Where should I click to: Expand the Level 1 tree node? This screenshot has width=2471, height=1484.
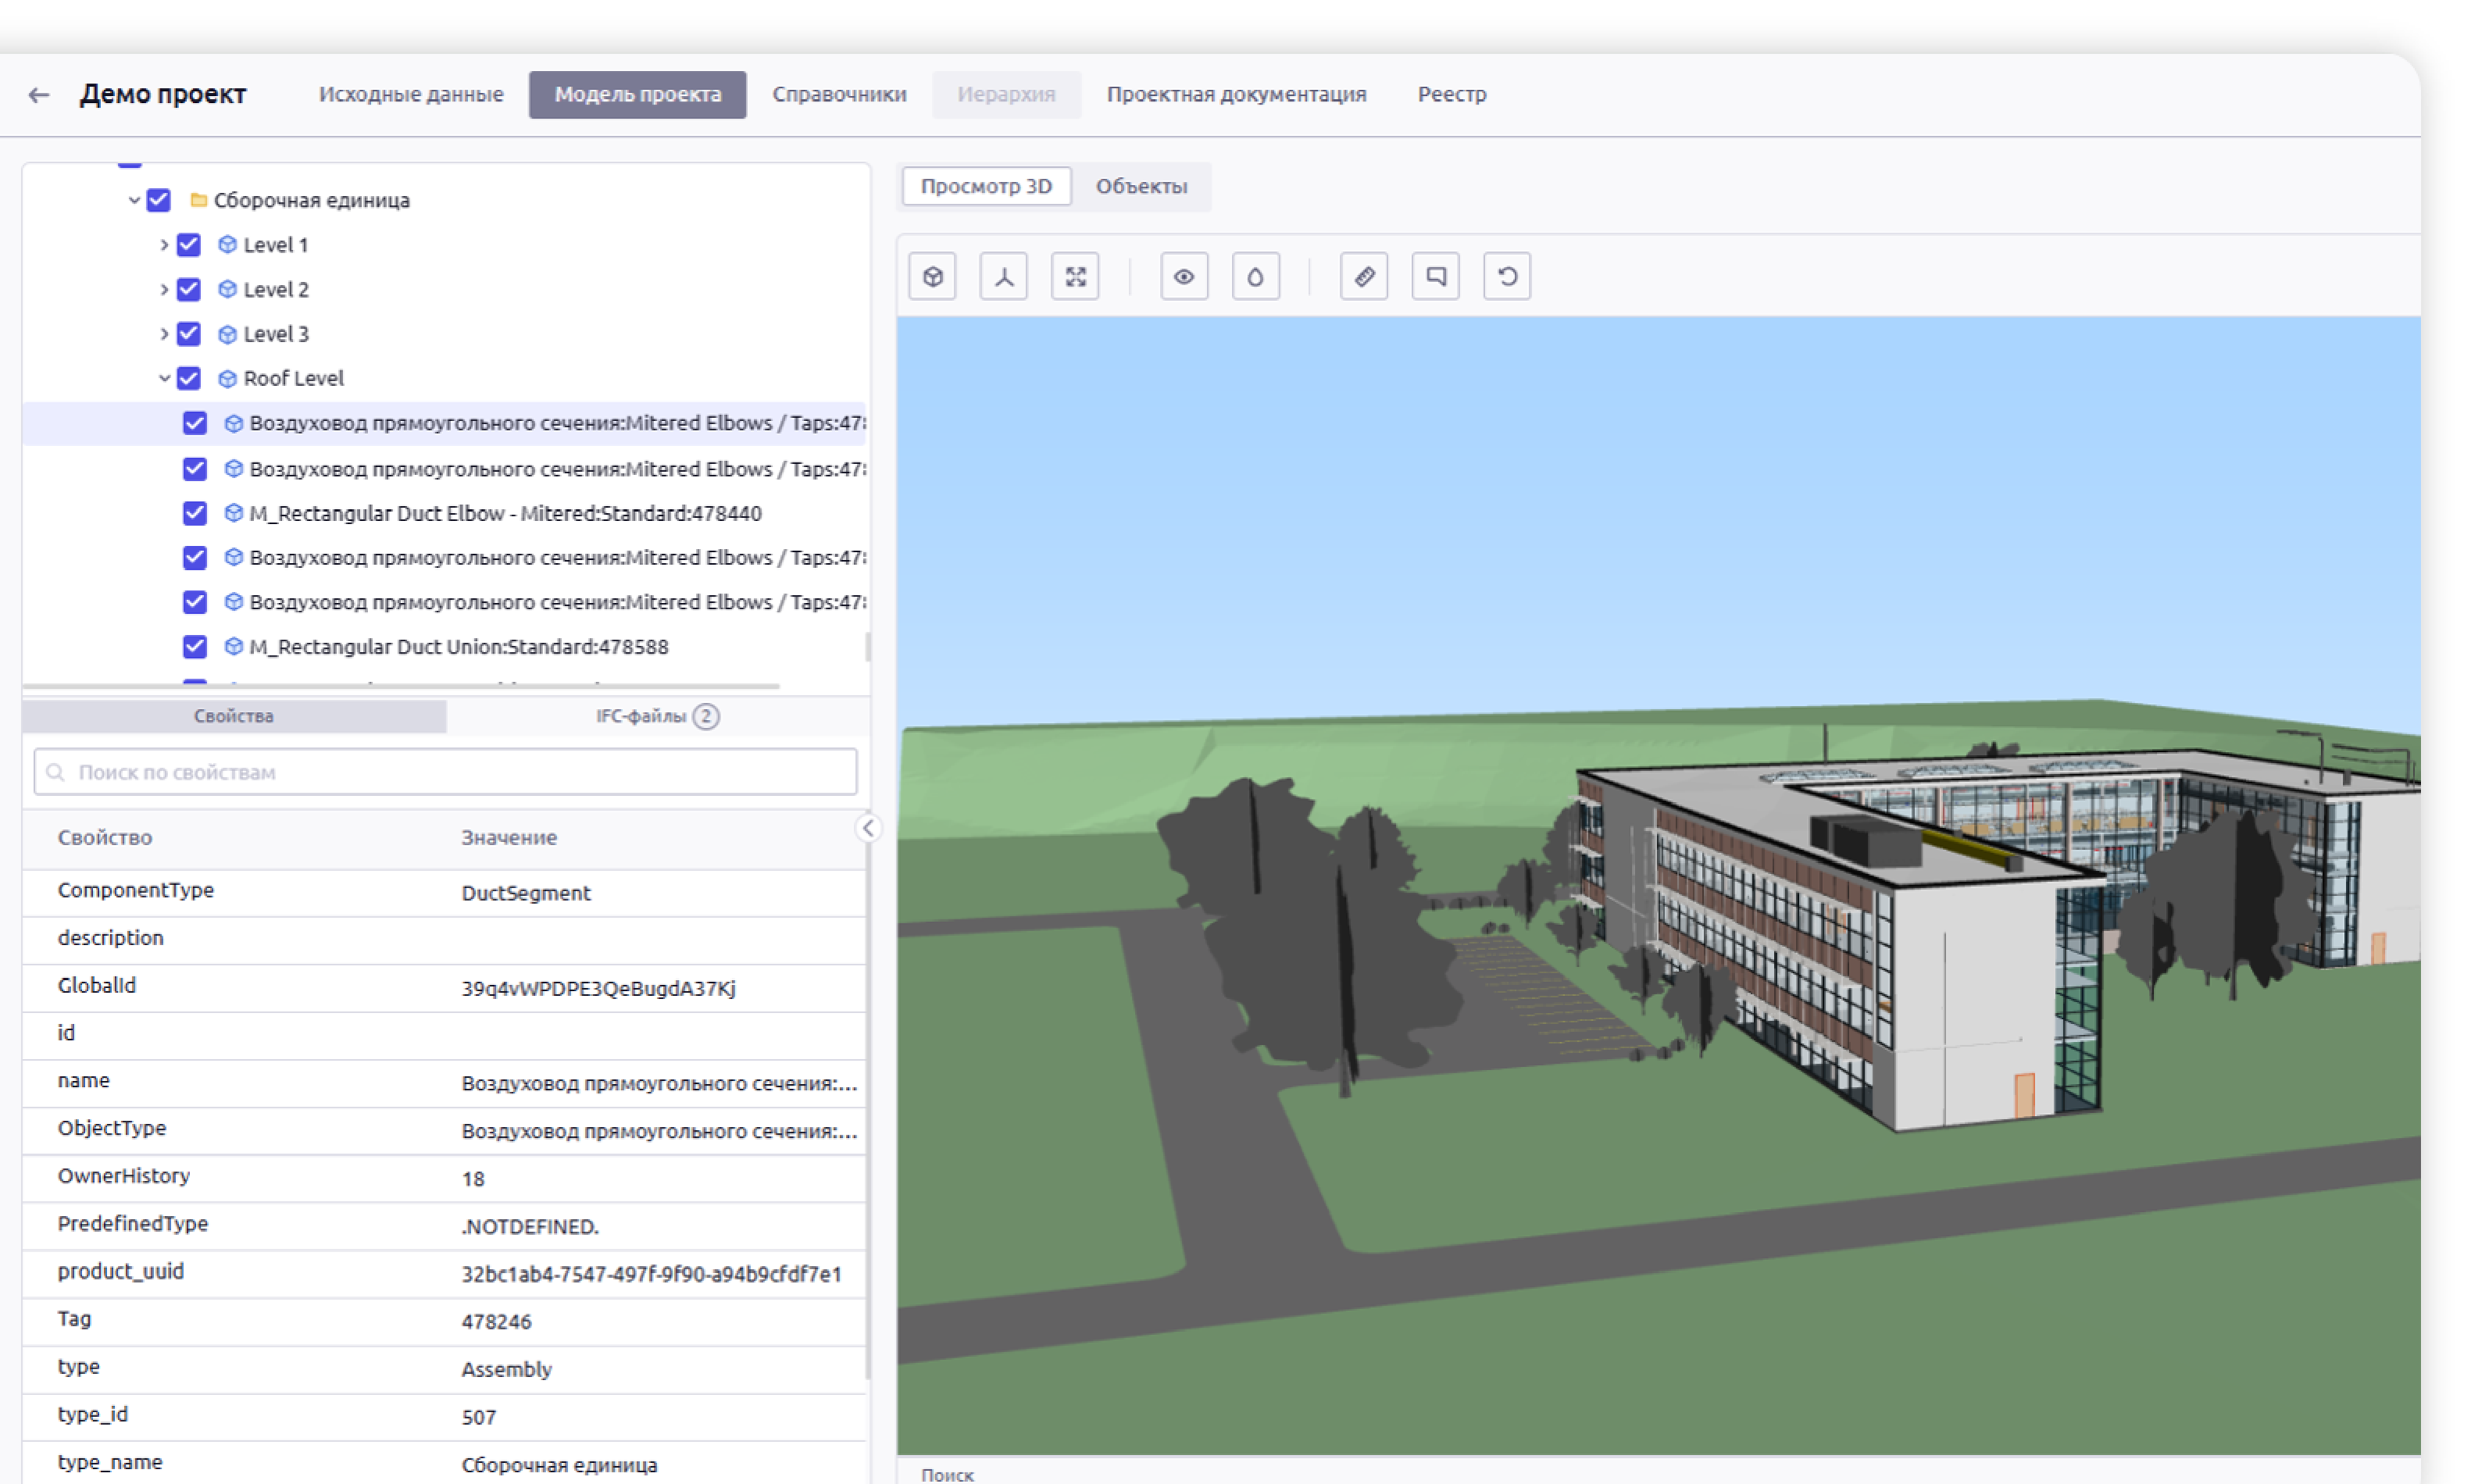164,244
